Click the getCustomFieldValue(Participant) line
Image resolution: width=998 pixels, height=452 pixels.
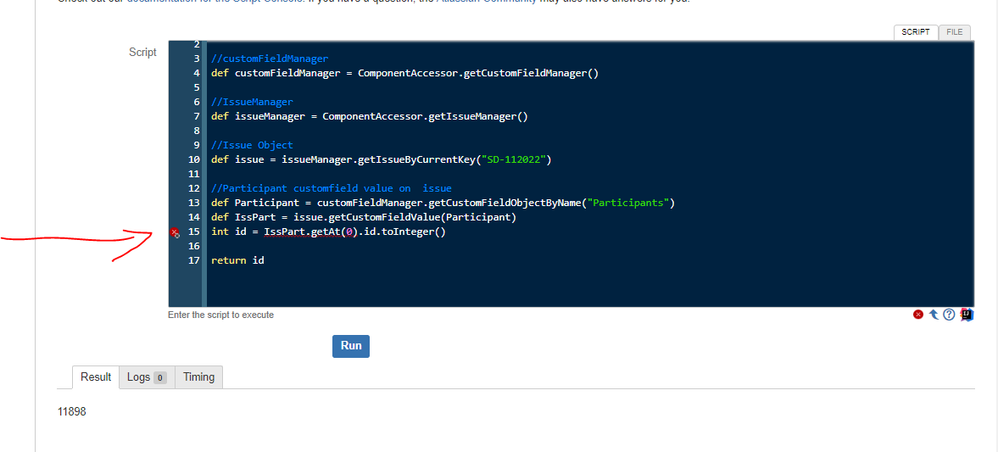coord(363,218)
